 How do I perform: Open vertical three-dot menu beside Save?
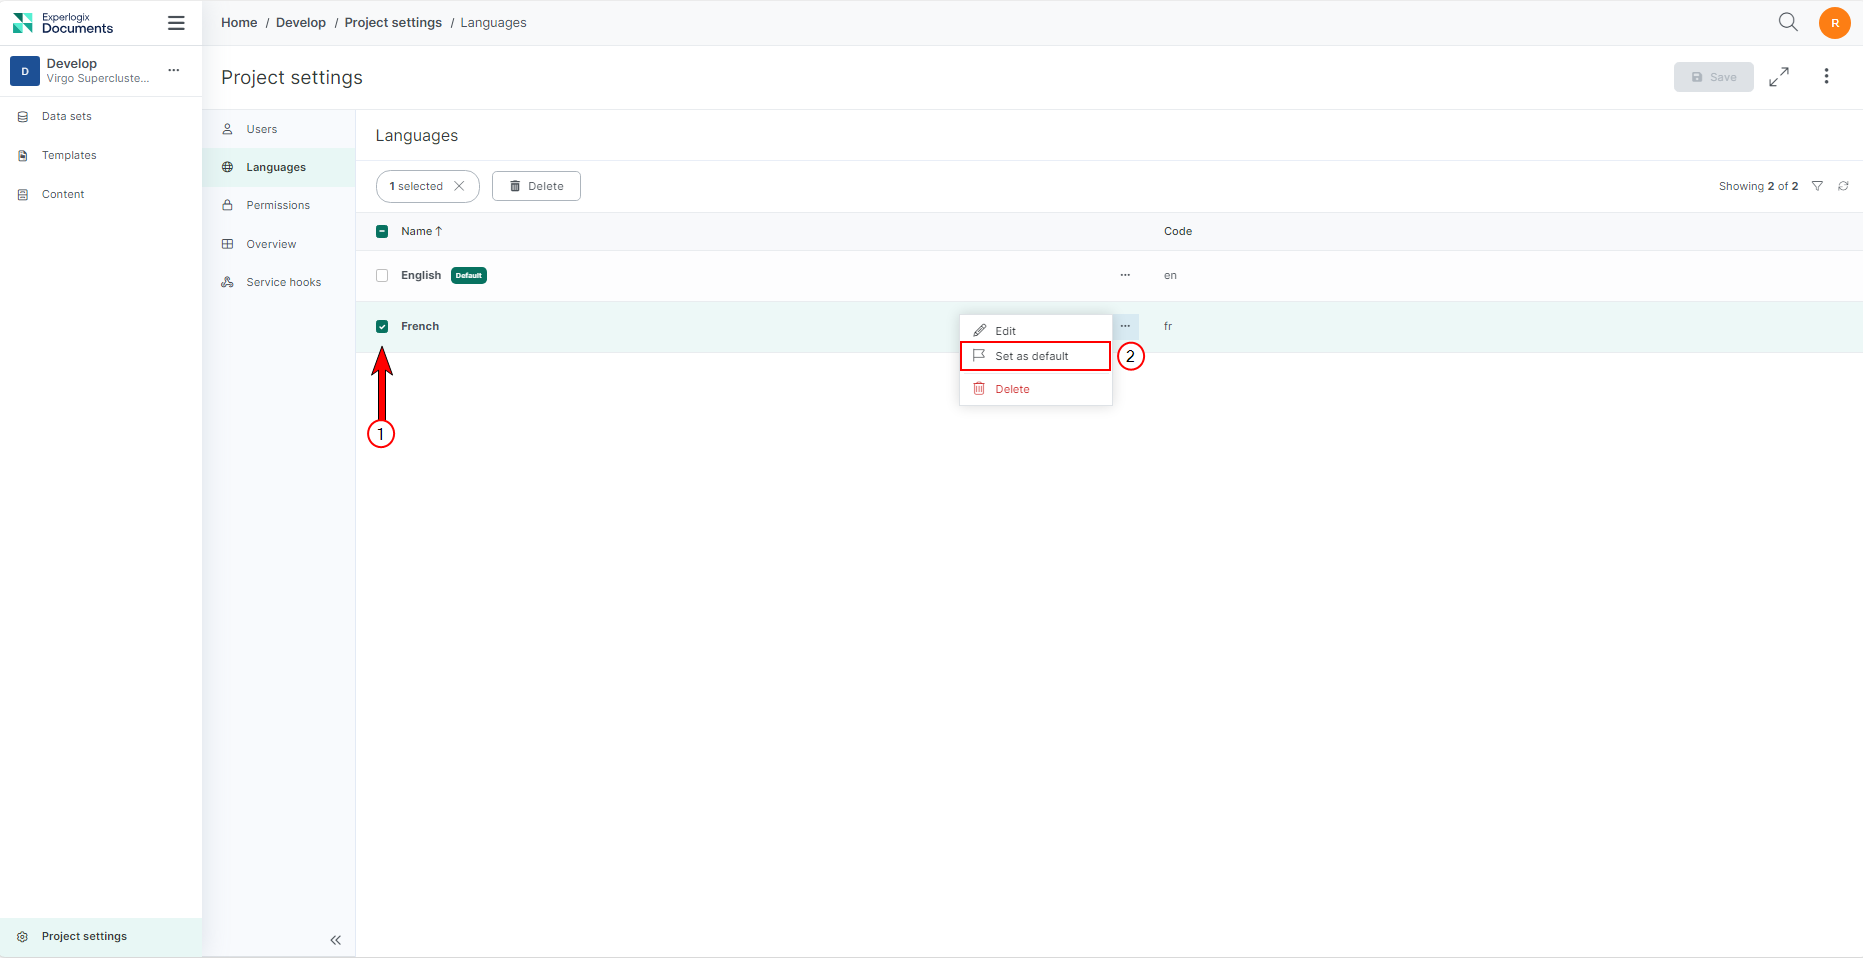(x=1826, y=77)
